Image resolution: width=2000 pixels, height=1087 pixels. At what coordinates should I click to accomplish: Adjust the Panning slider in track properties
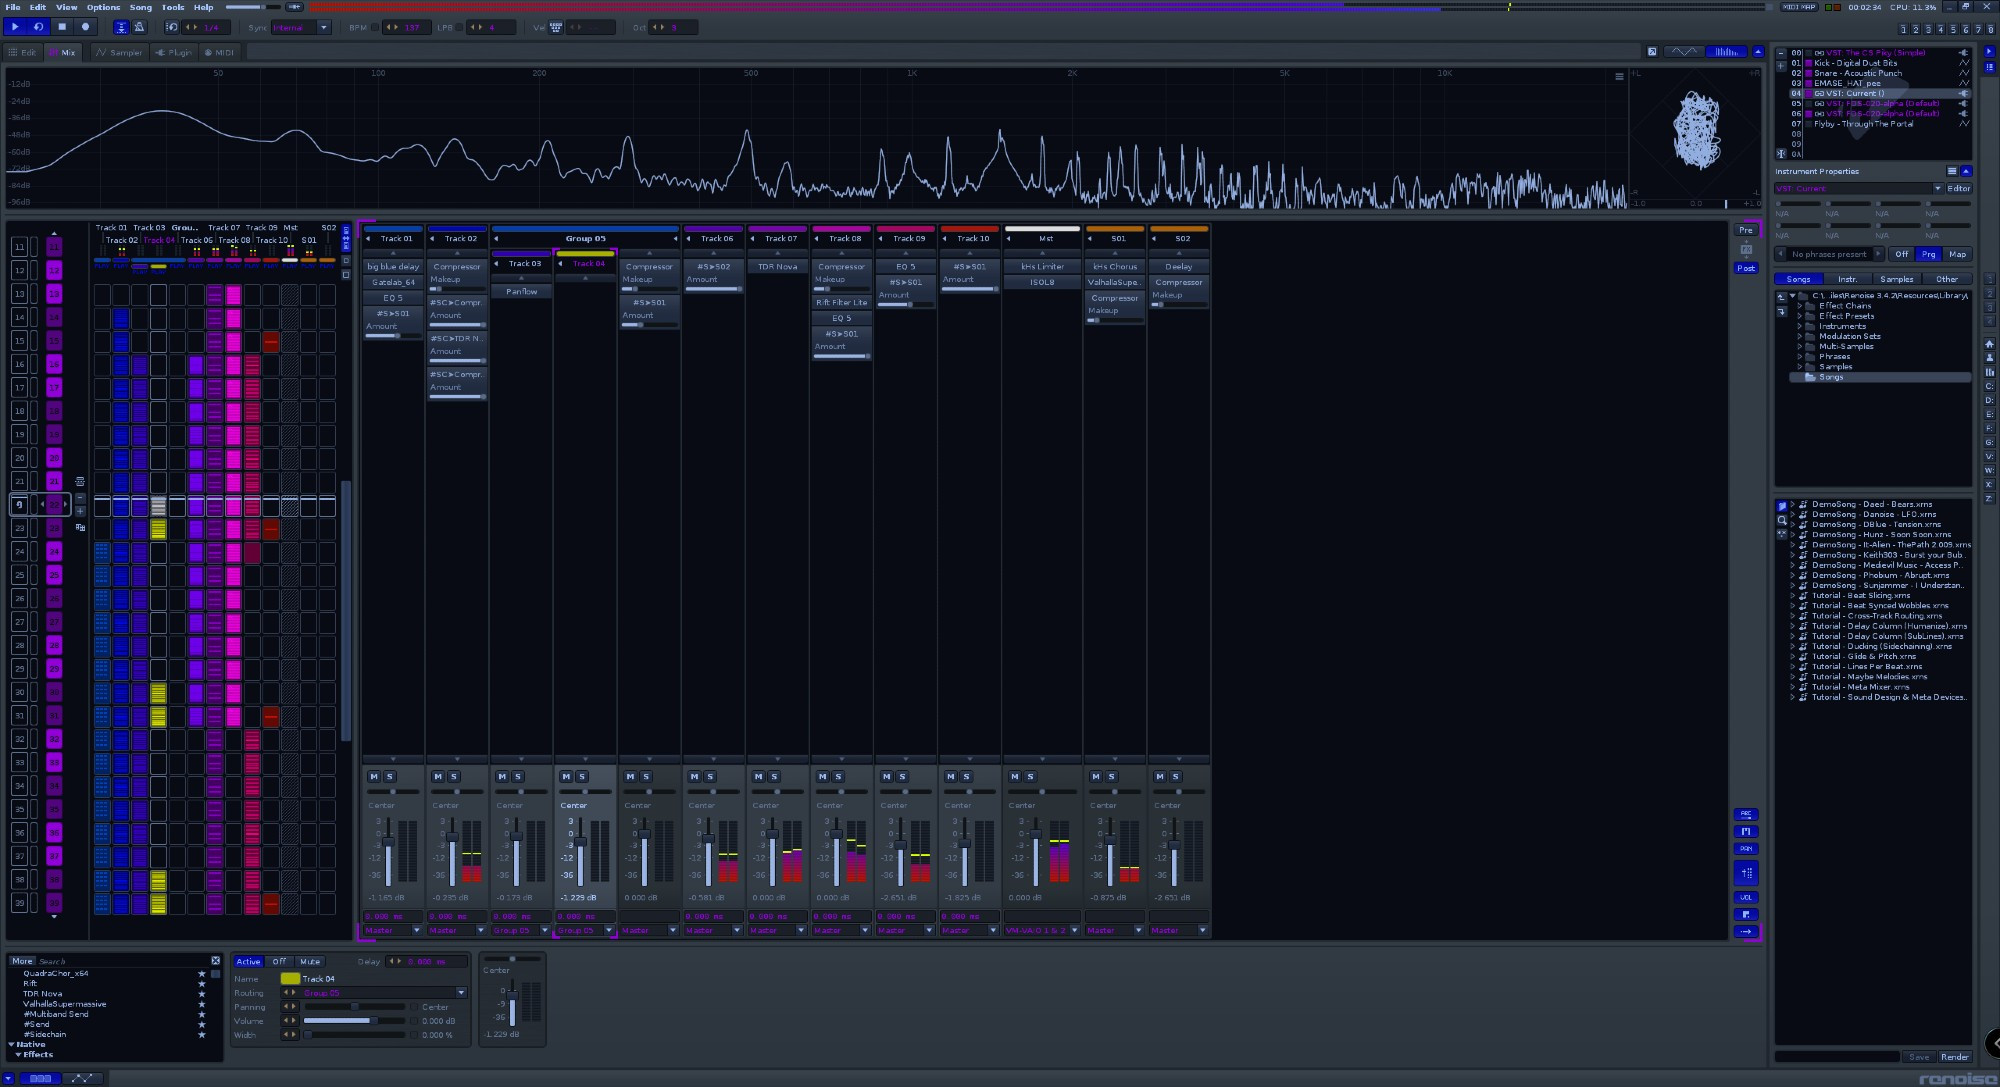355,1007
